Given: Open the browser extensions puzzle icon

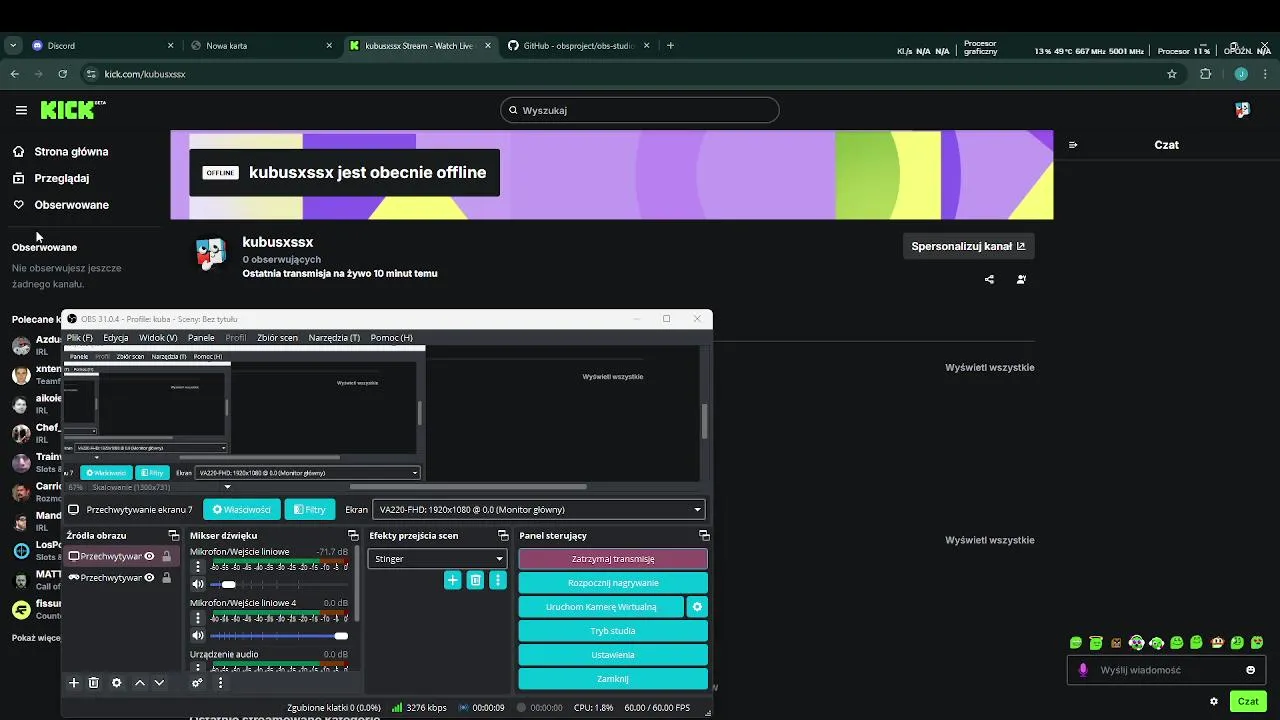Looking at the screenshot, I should click(x=1205, y=74).
